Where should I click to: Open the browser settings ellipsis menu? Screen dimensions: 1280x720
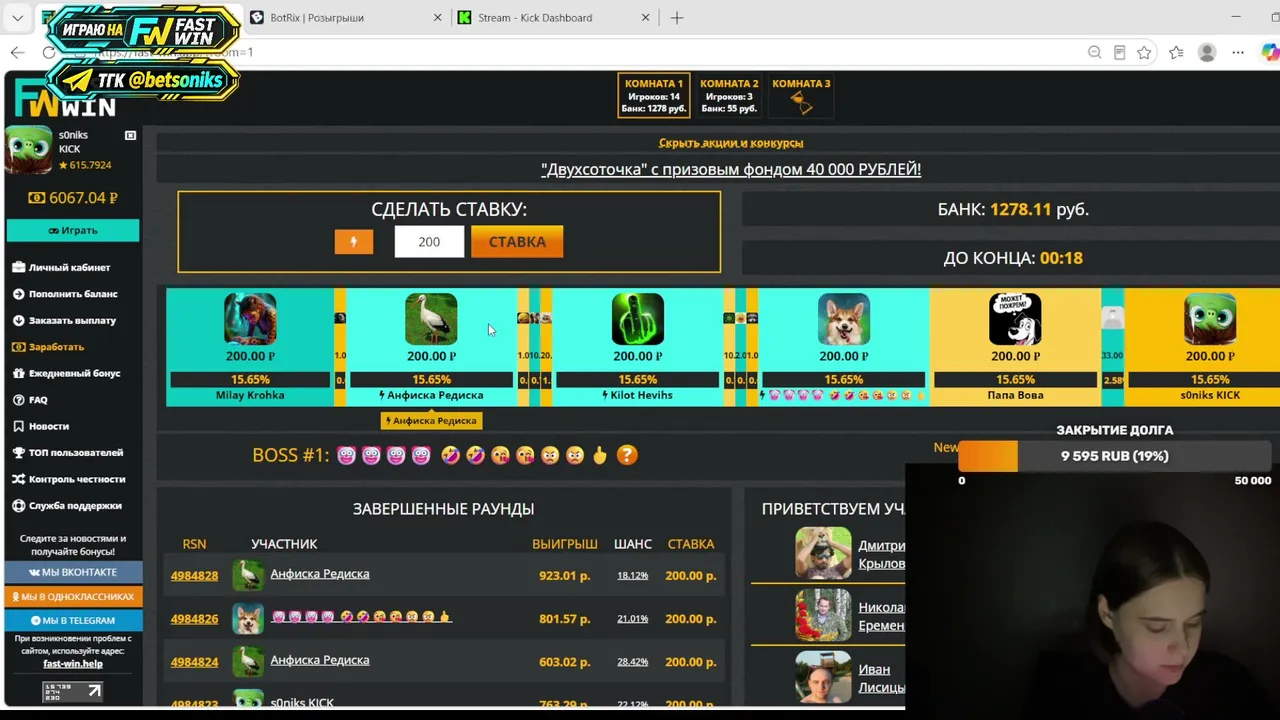[x=1238, y=52]
